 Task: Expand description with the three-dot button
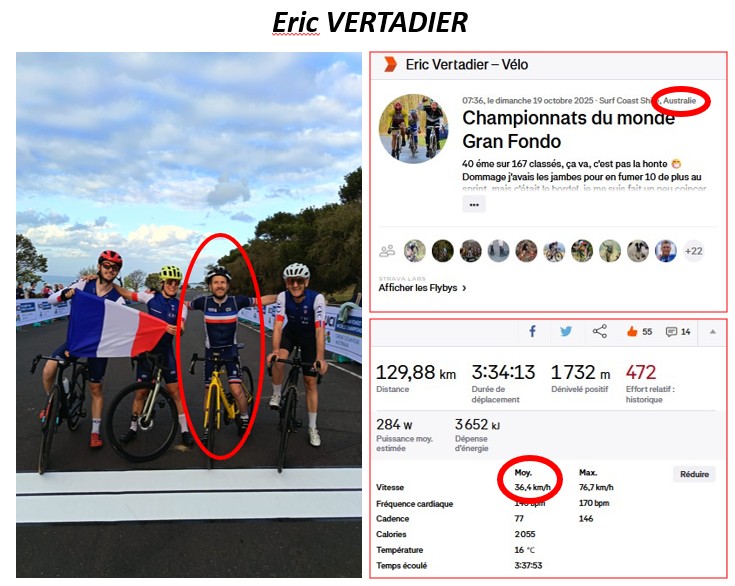click(x=474, y=205)
